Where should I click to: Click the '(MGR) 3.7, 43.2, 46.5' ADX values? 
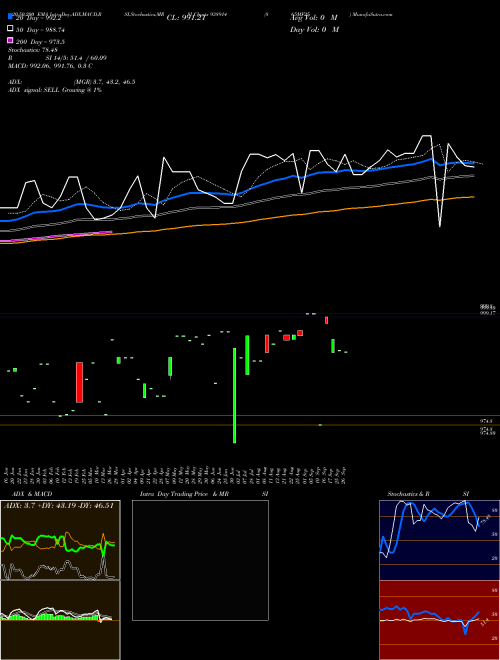coord(104,82)
